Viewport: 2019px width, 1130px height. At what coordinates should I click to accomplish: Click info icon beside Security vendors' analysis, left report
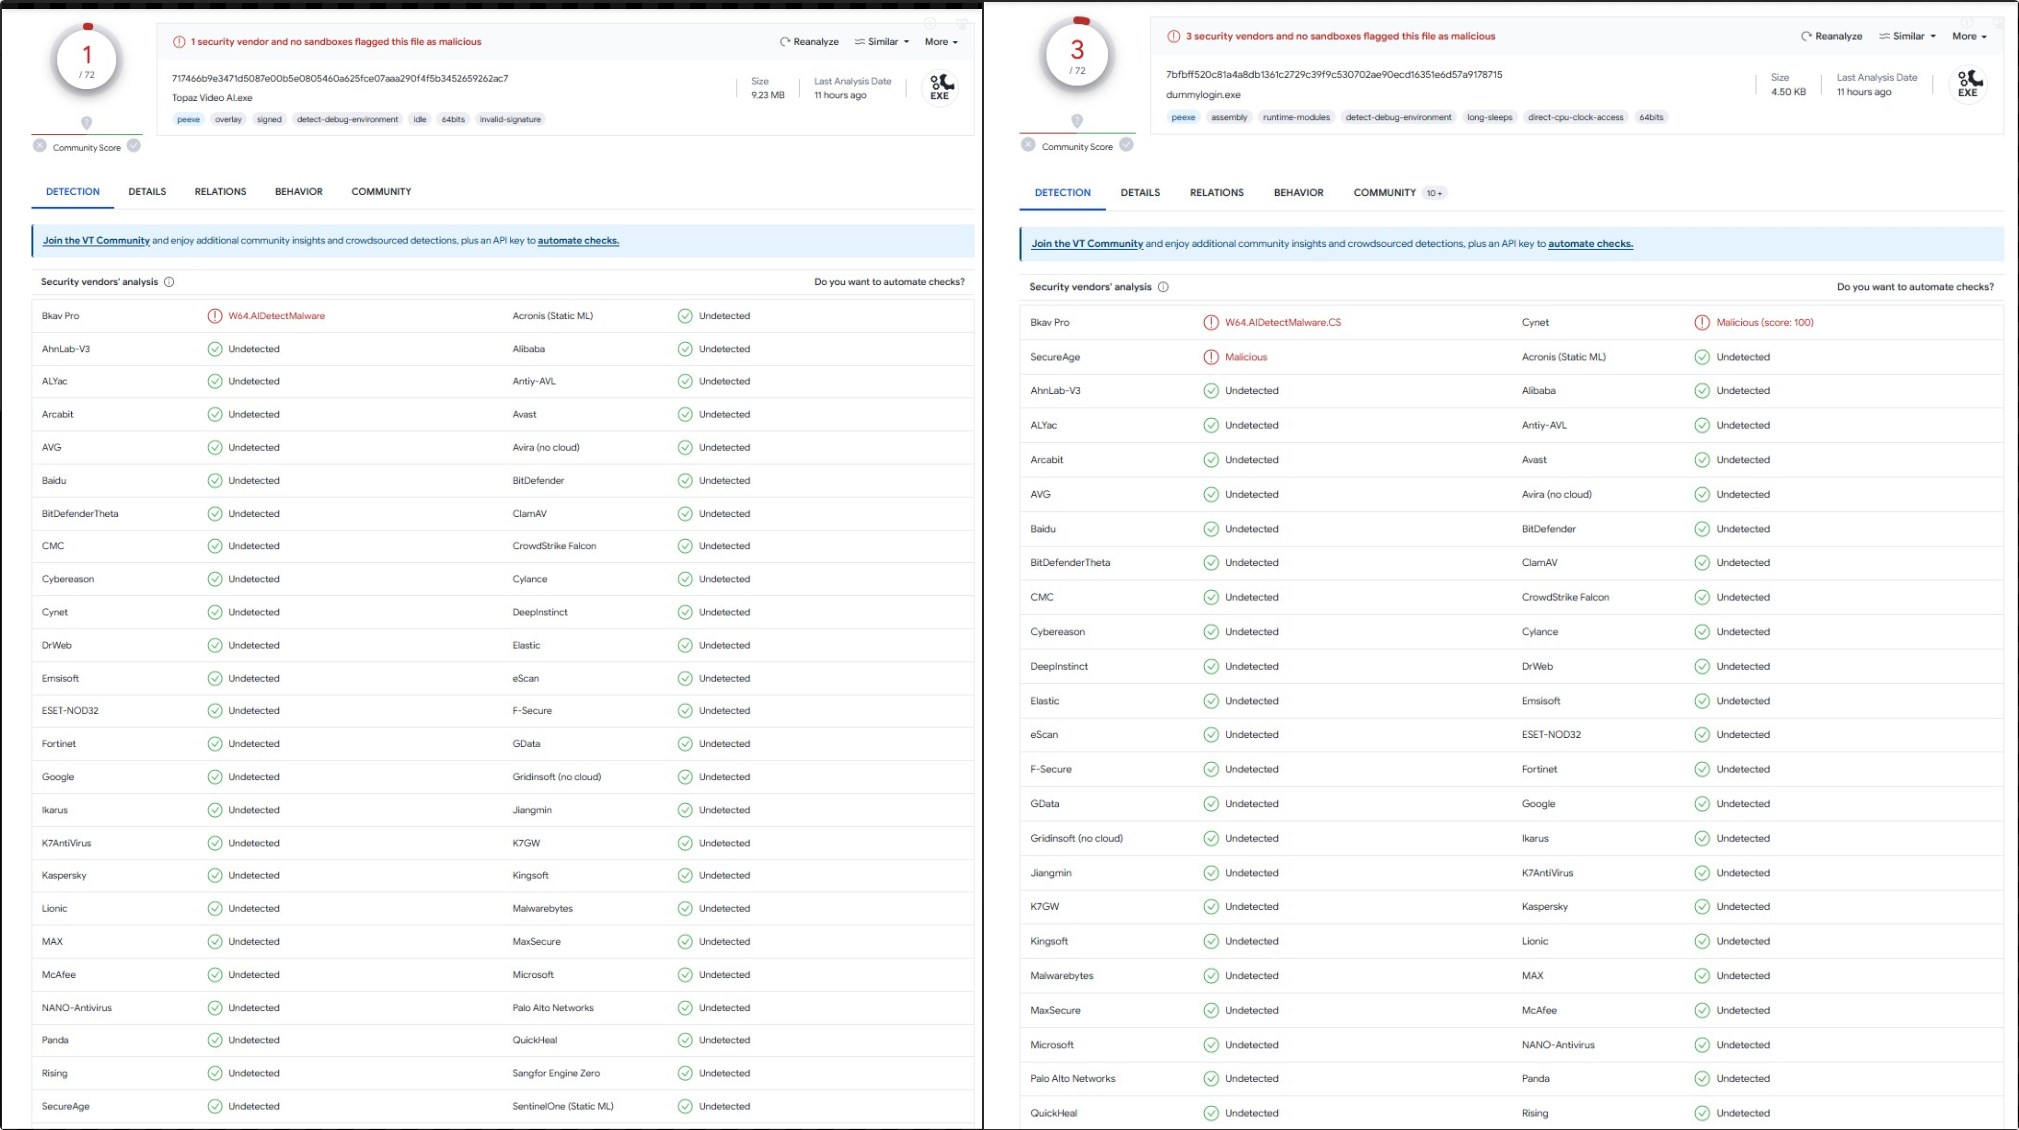[169, 282]
